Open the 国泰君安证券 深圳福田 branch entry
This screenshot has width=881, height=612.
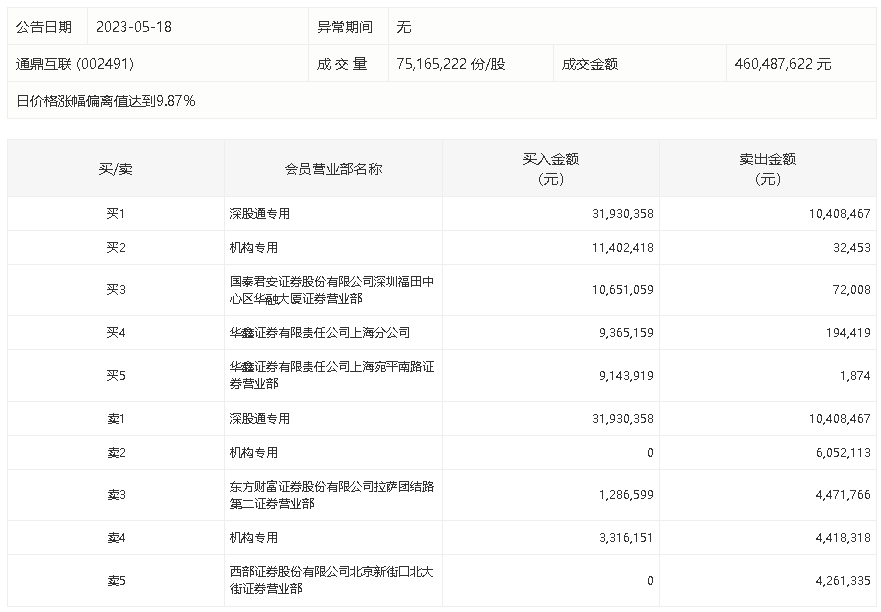(x=331, y=290)
